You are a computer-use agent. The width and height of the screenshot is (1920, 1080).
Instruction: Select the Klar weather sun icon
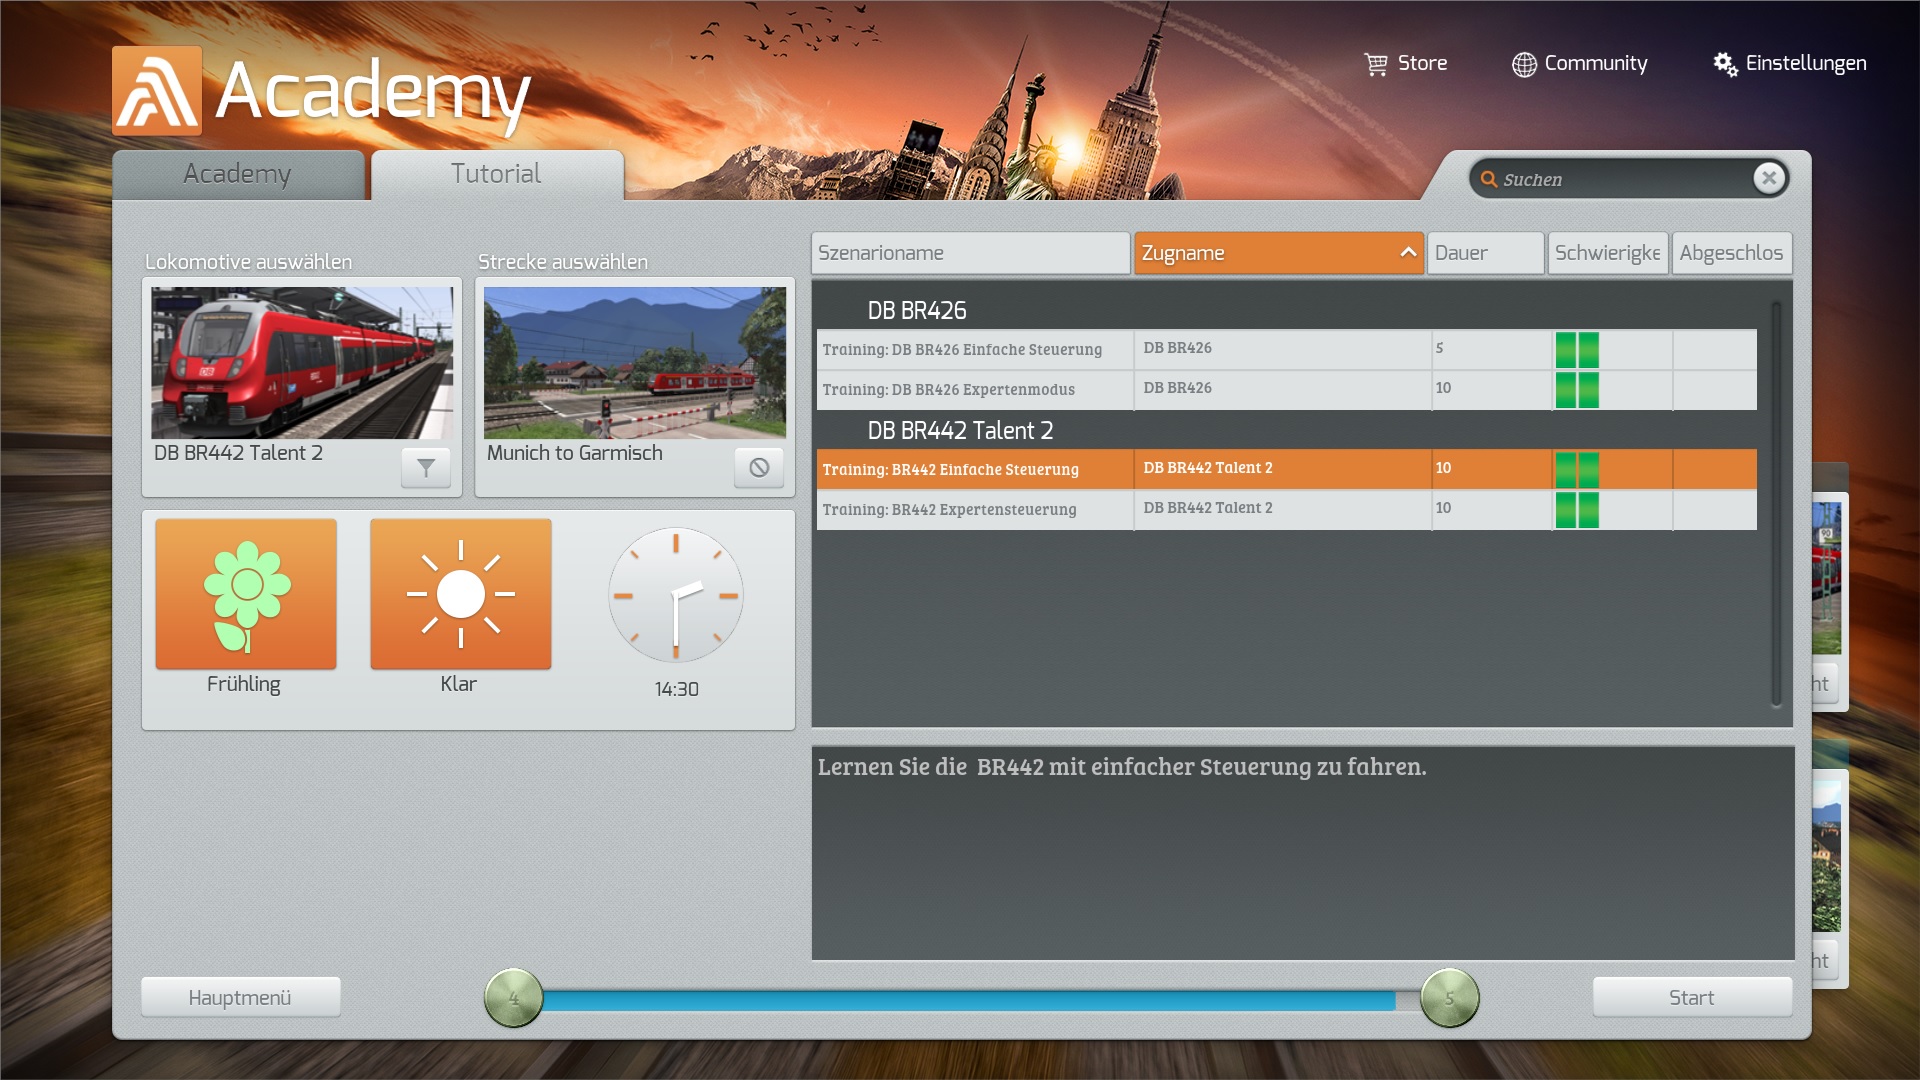tap(461, 594)
